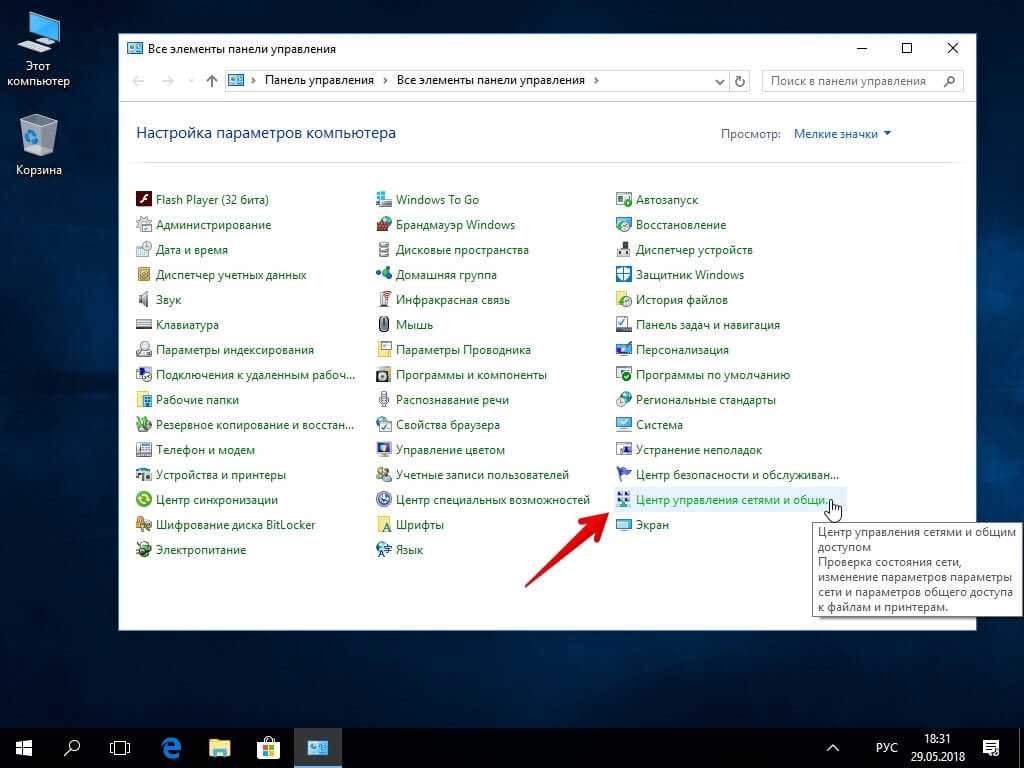
Task: Expand chevron after Панель управления in breadcrumb
Action: 386,81
